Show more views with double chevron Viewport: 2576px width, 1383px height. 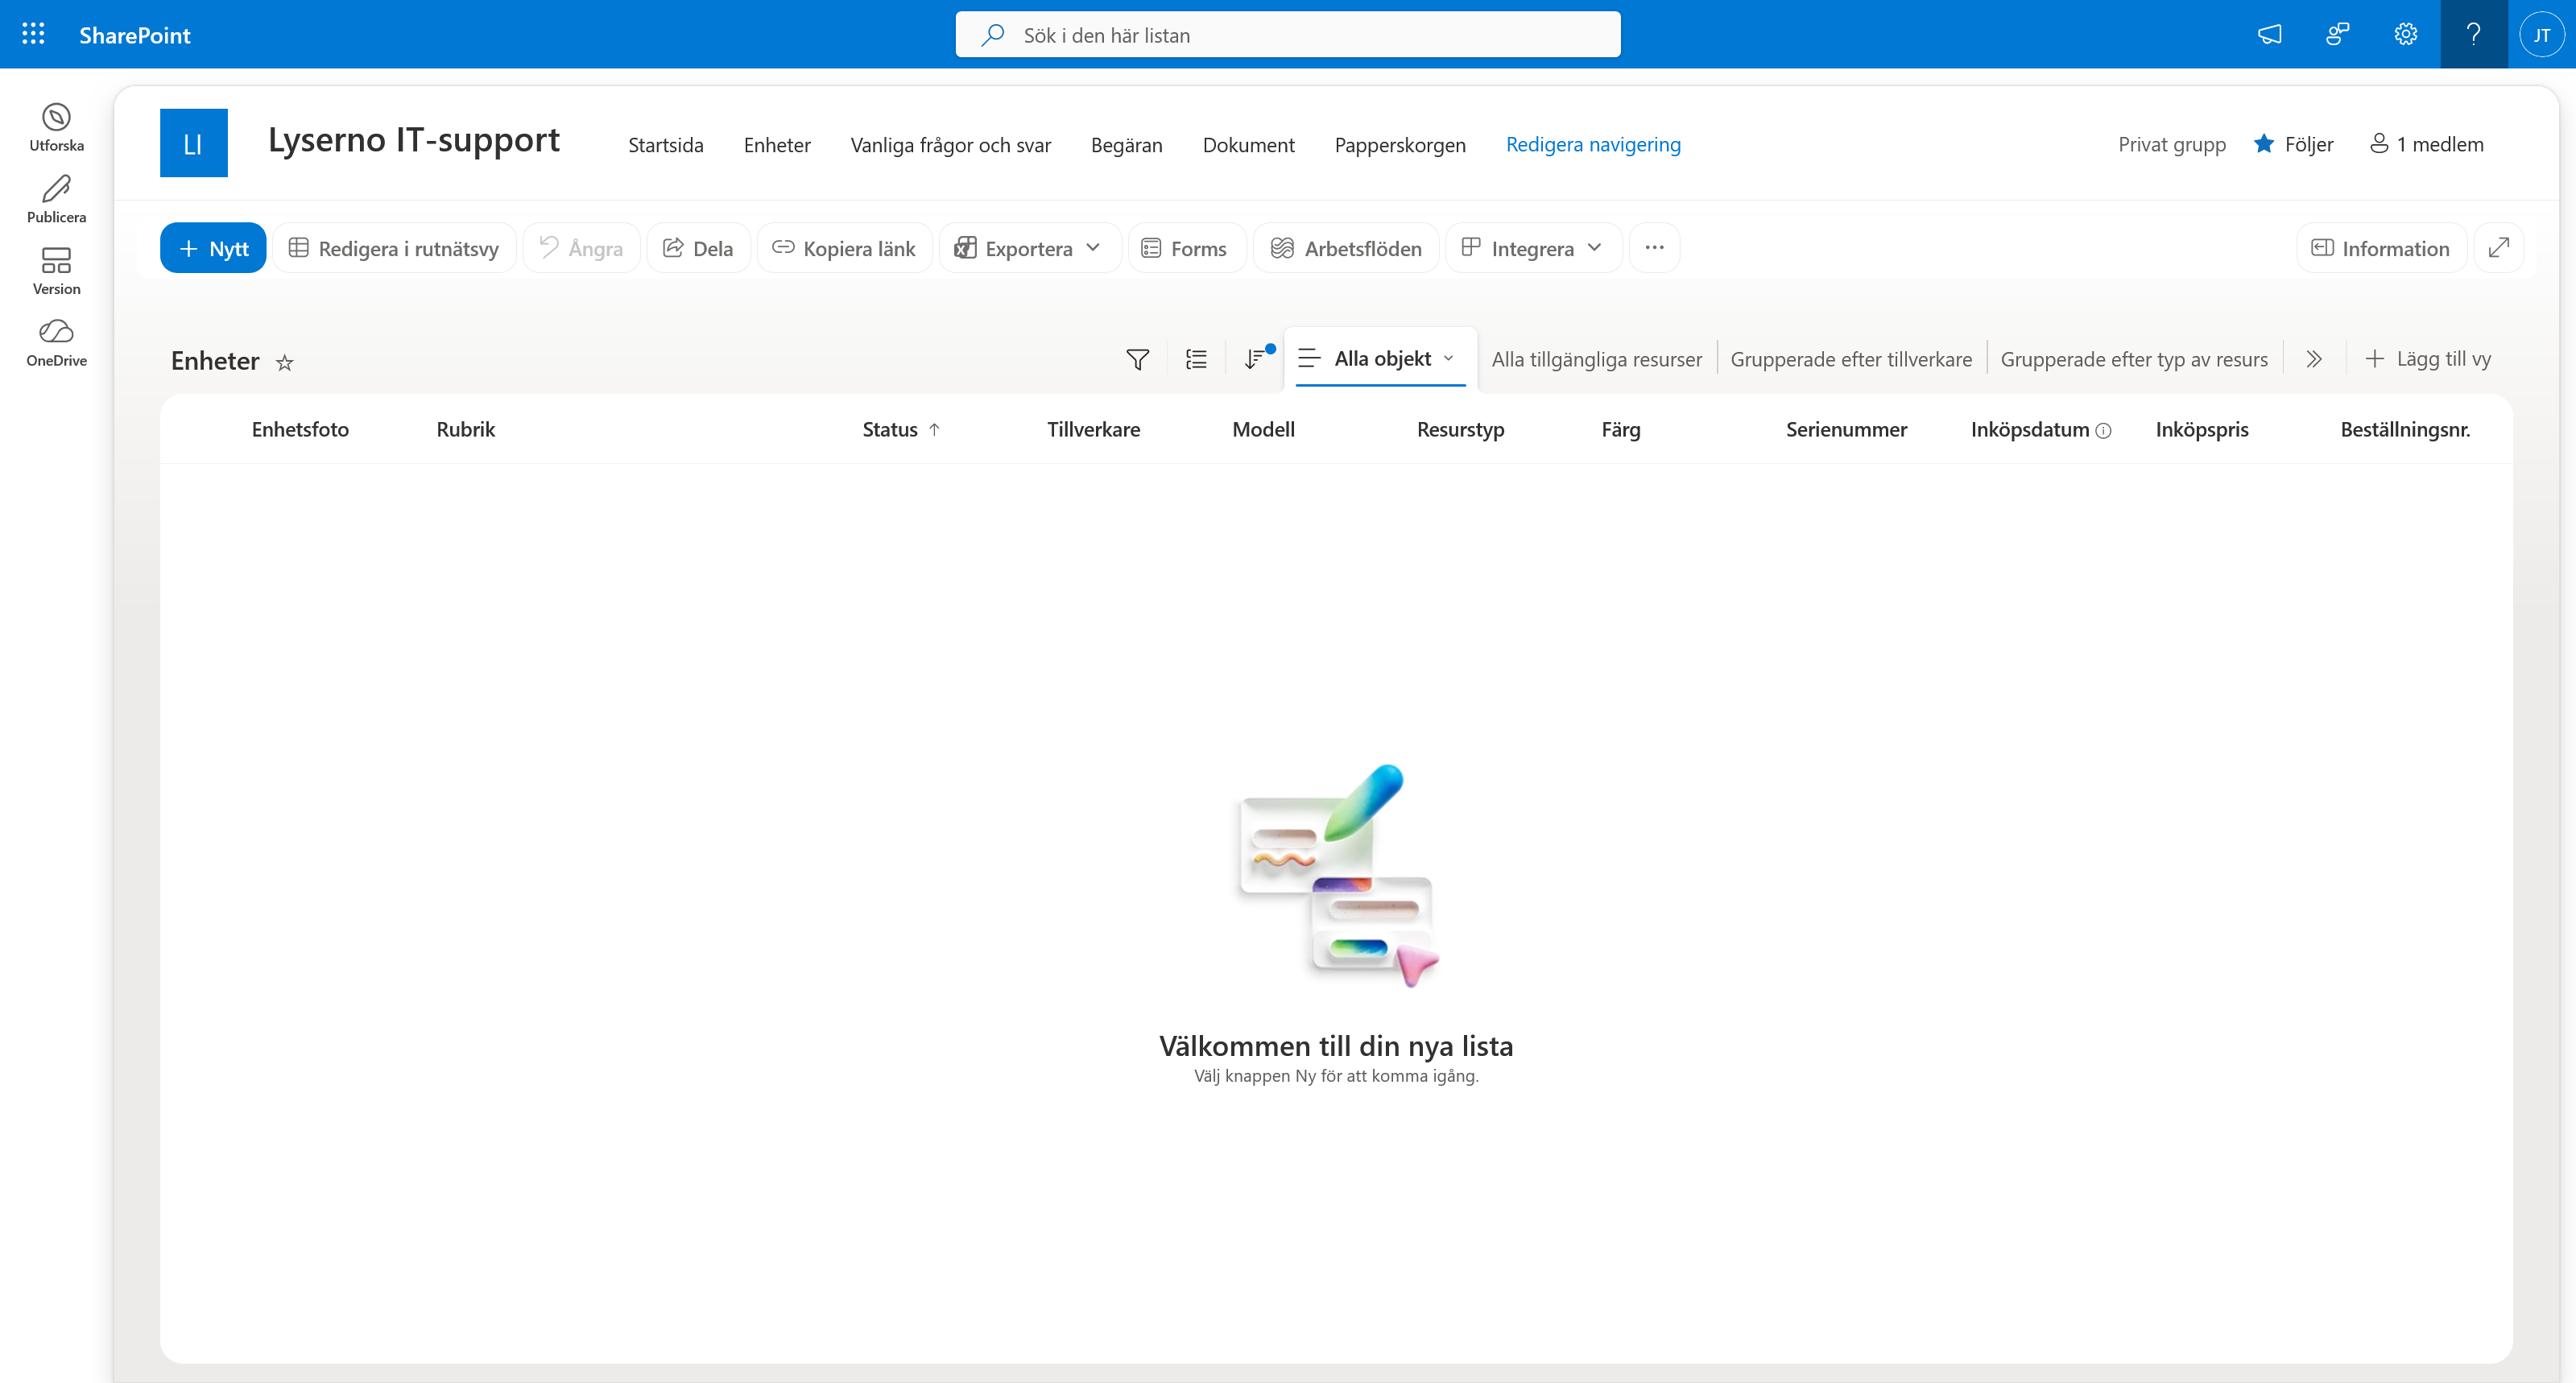point(2314,359)
